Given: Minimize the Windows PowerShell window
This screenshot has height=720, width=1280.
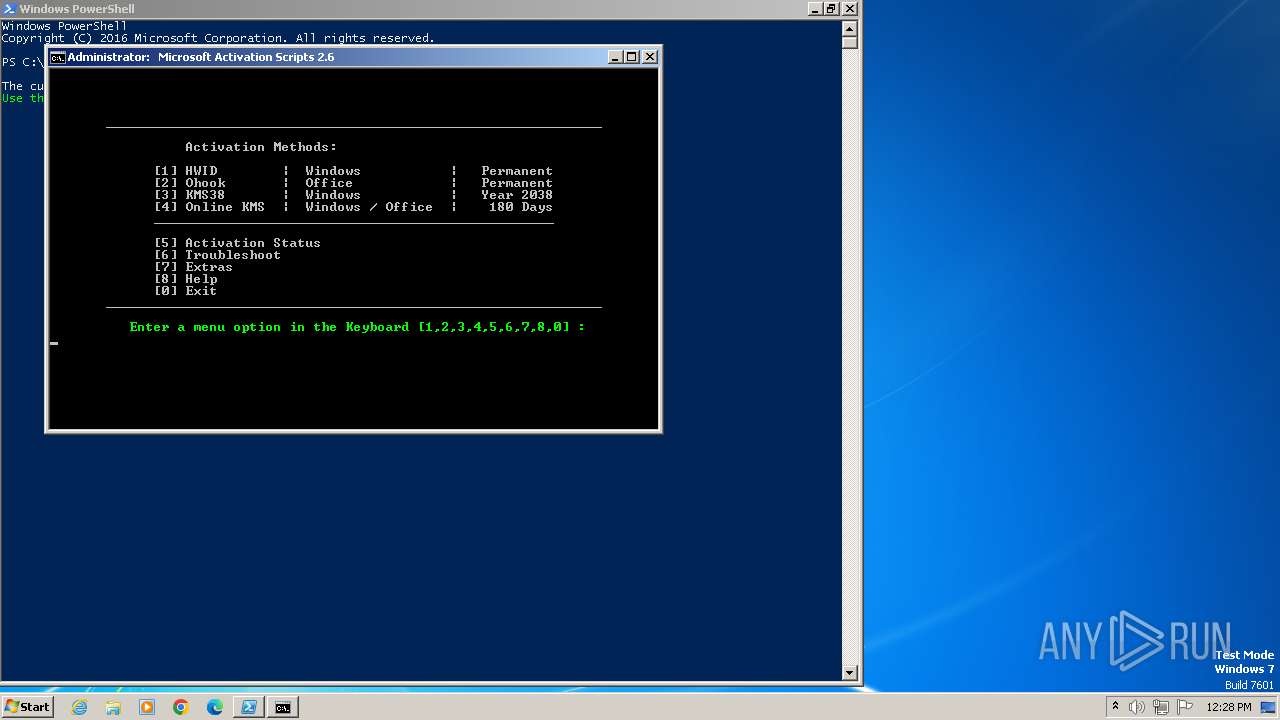Looking at the screenshot, I should [814, 9].
